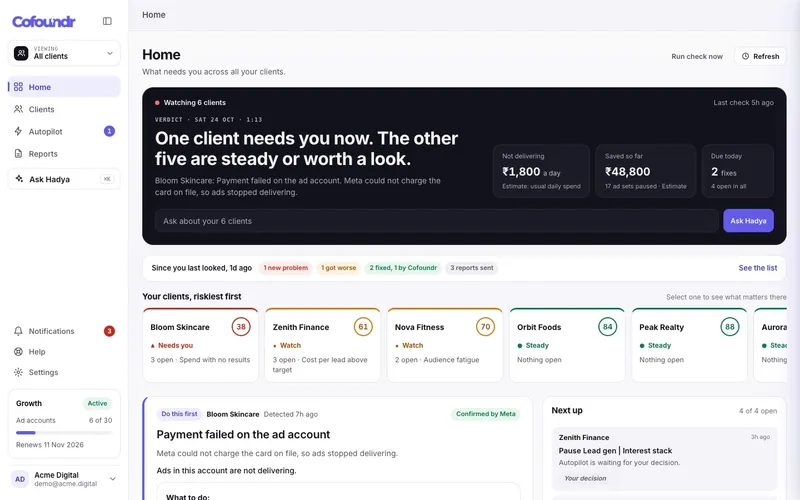Open the Help page
Image resolution: width=800 pixels, height=500 pixels.
click(x=64, y=352)
